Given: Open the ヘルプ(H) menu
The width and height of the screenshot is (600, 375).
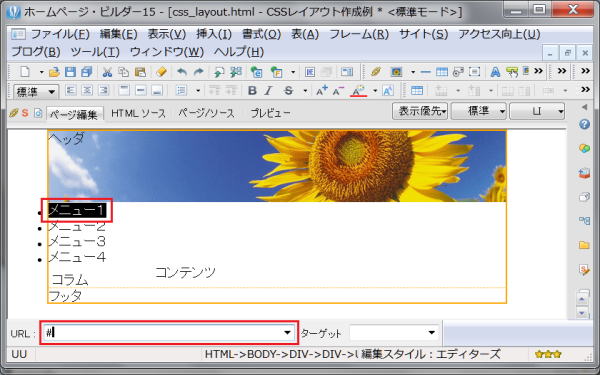Looking at the screenshot, I should pyautogui.click(x=239, y=52).
